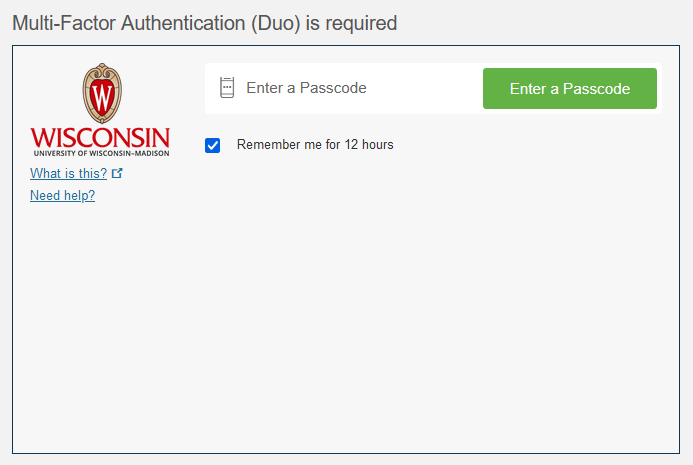Screen dimensions: 693x465
Task: Click the placeholder text Enter a Passcode
Action: [x=306, y=88]
